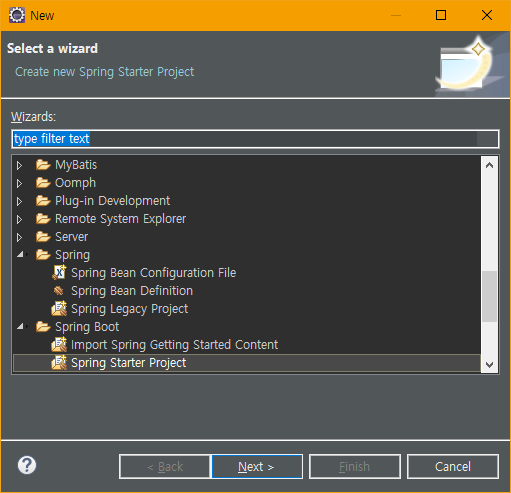
Task: Click the Plug-in Development folder icon
Action: pos(43,201)
